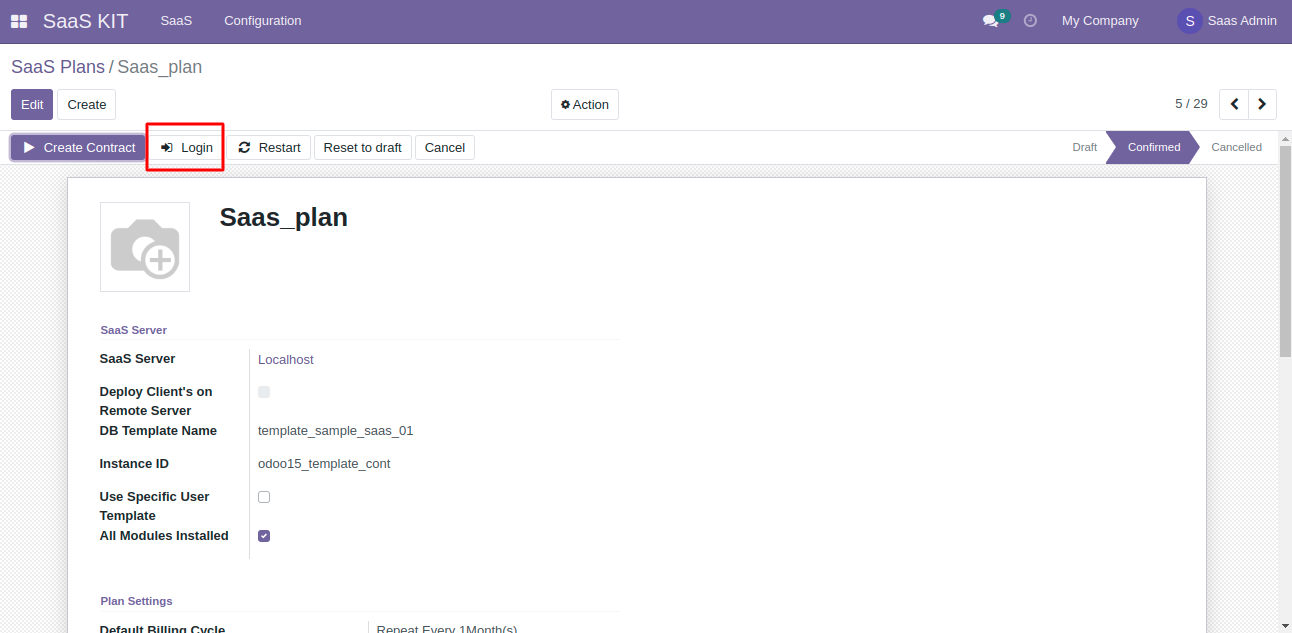Toggle Deploy Client's on Remote Server checkbox
The image size is (1292, 633).
(264, 392)
